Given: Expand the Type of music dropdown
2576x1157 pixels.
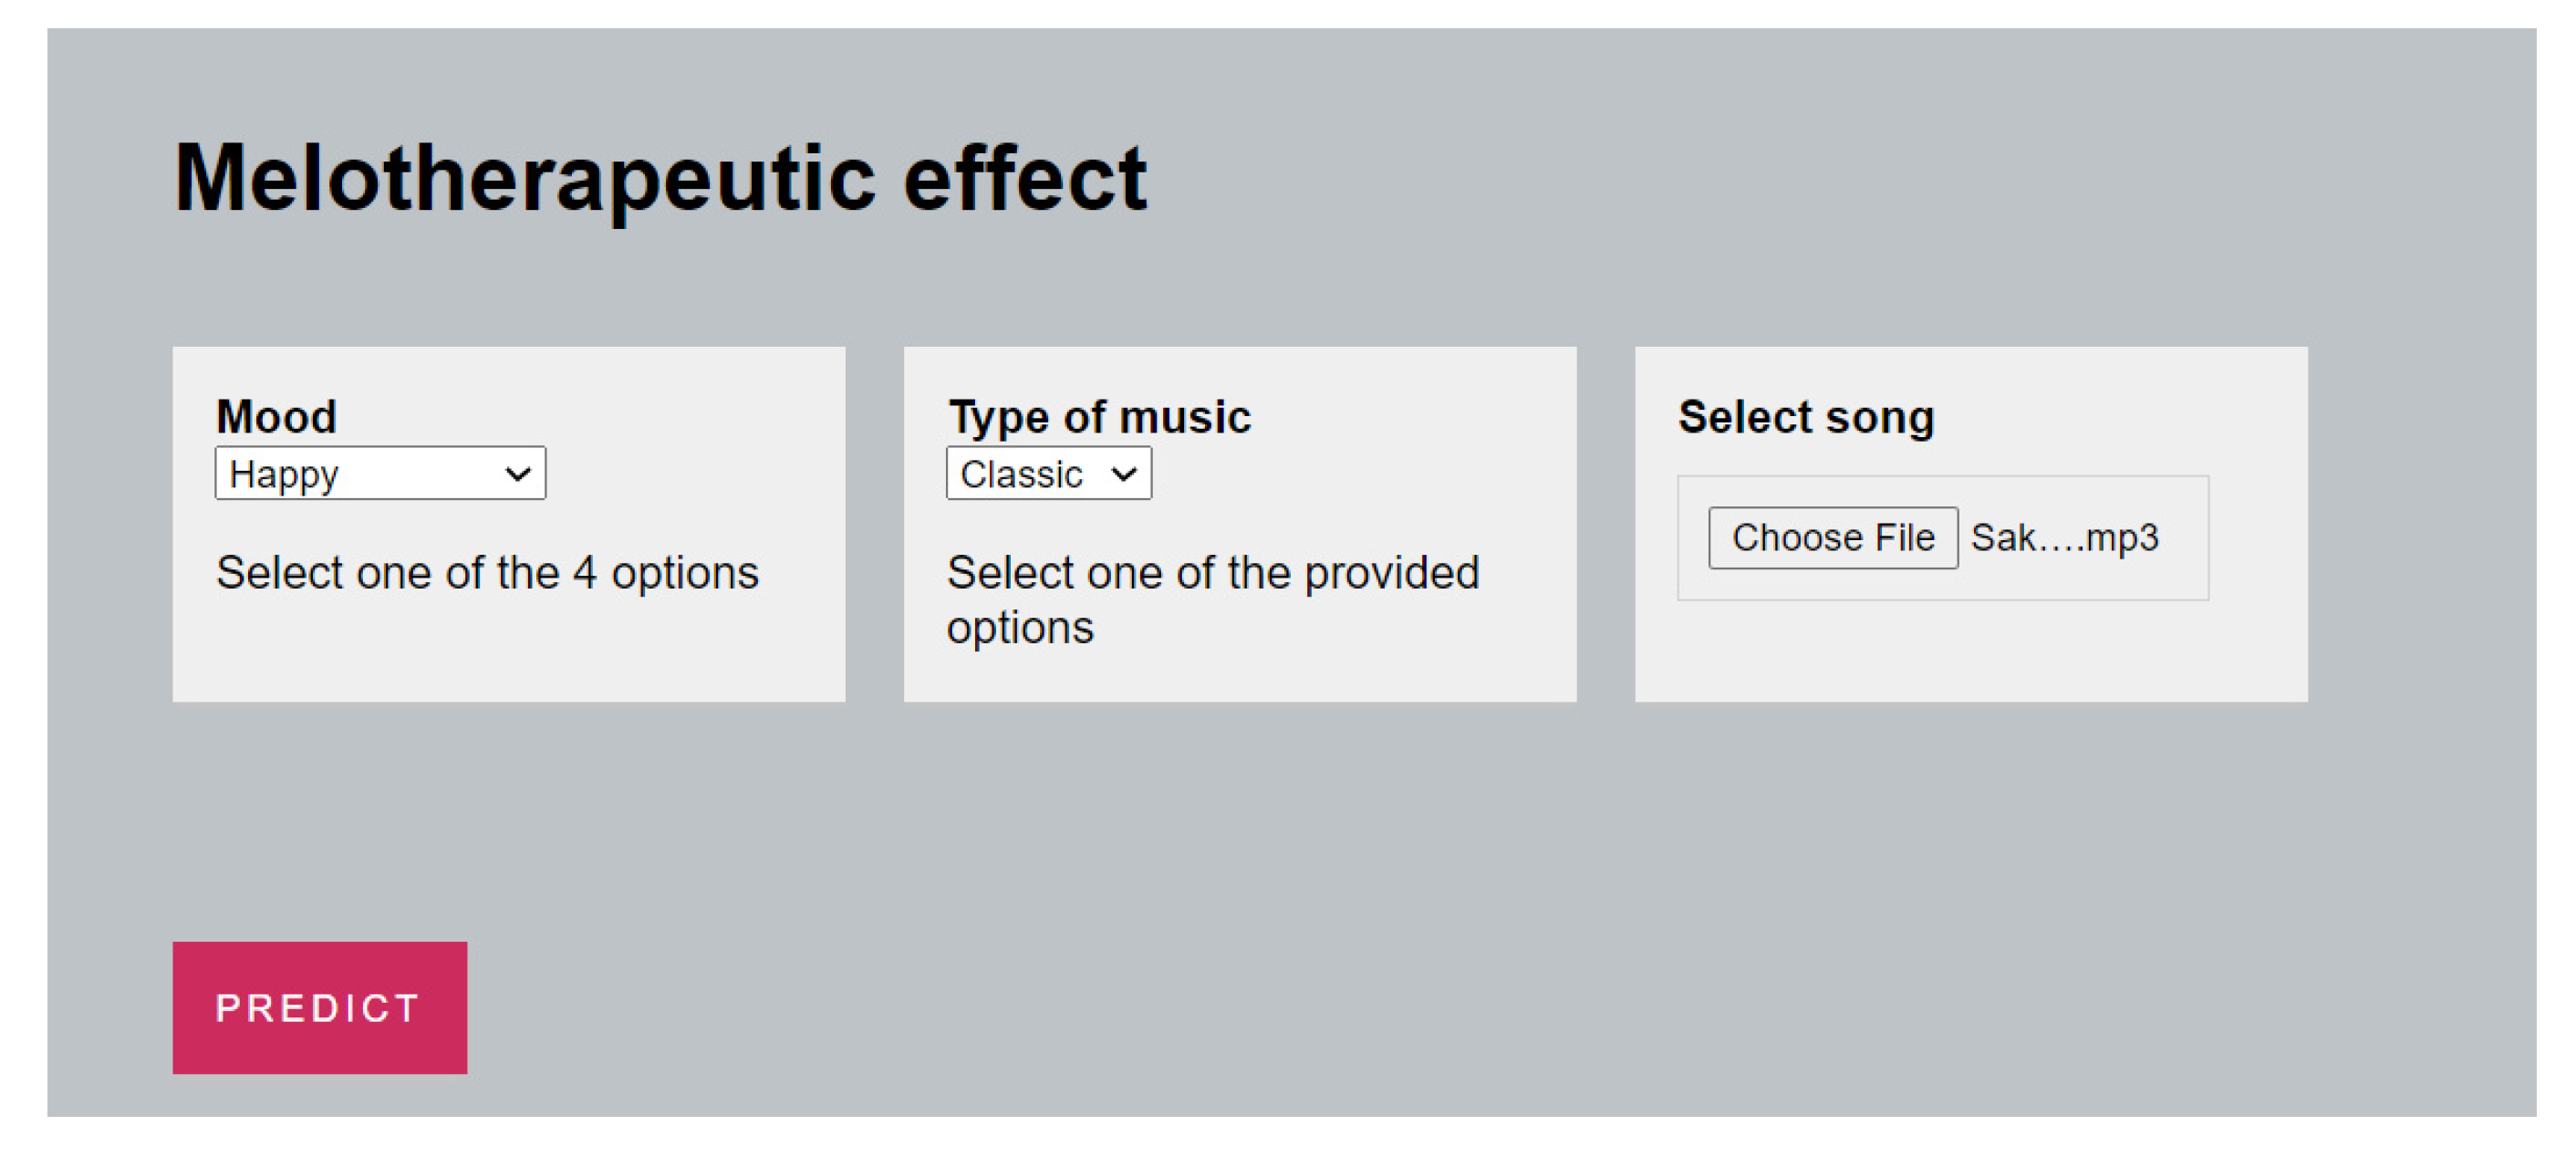Looking at the screenshot, I should (x=1048, y=473).
